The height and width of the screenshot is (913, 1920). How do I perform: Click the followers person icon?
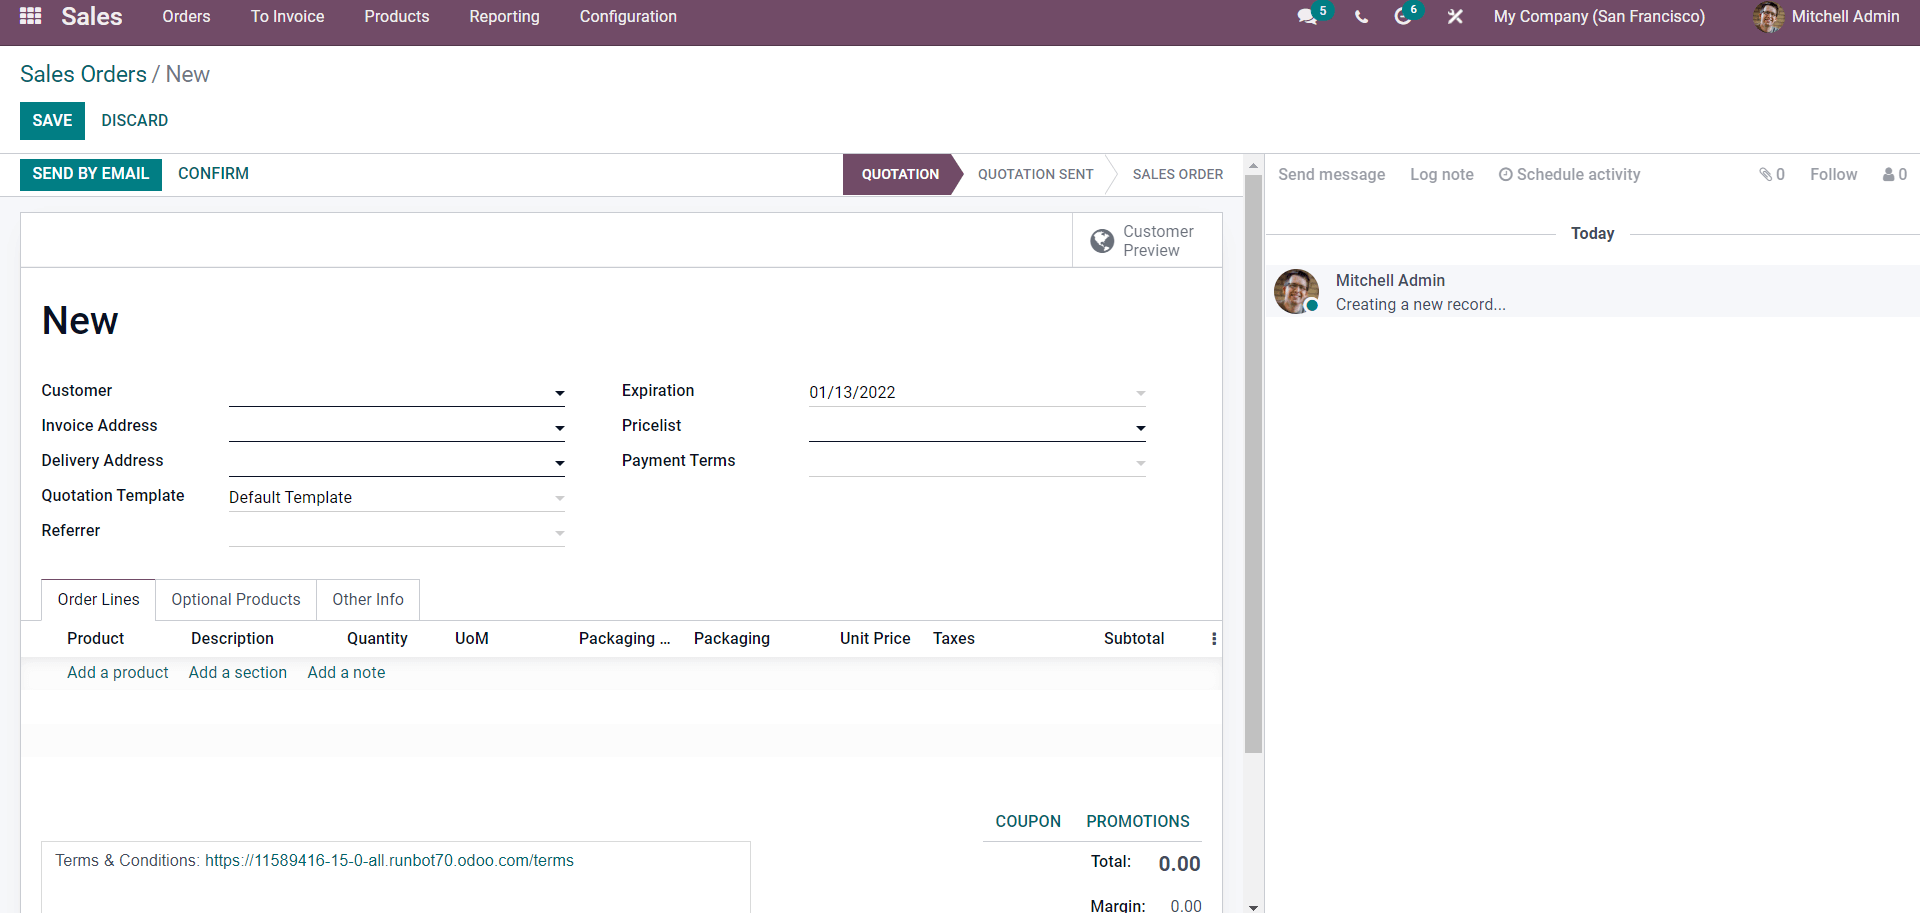pyautogui.click(x=1889, y=174)
